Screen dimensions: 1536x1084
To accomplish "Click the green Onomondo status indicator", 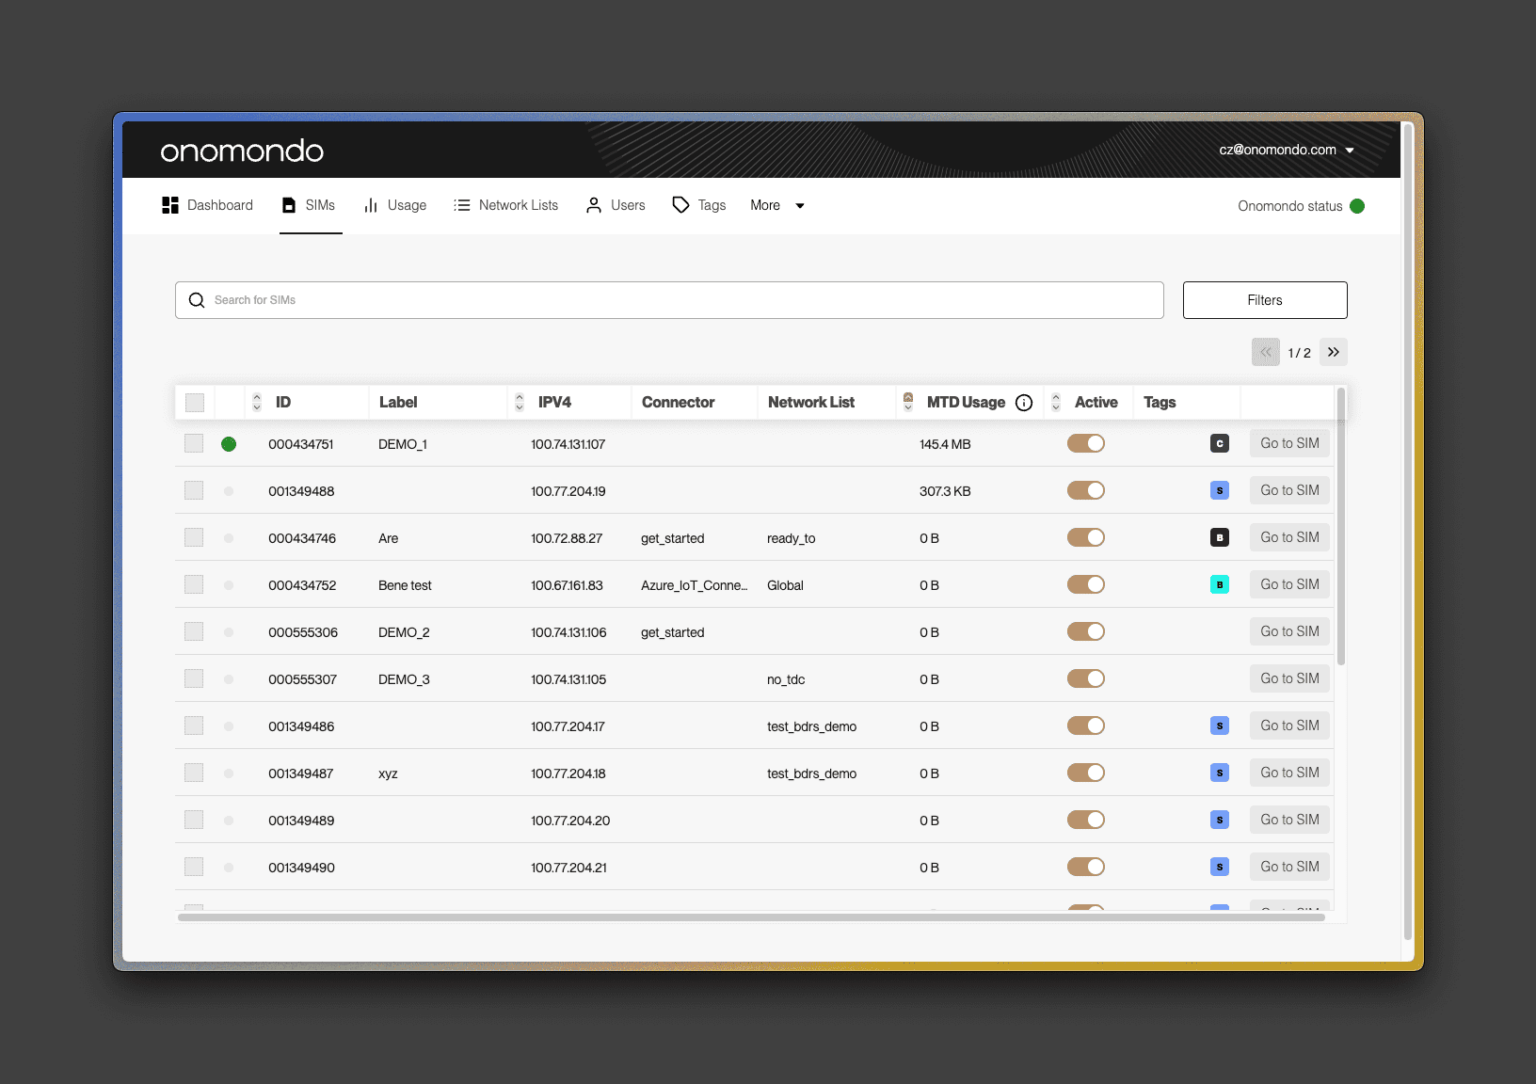I will [1357, 206].
